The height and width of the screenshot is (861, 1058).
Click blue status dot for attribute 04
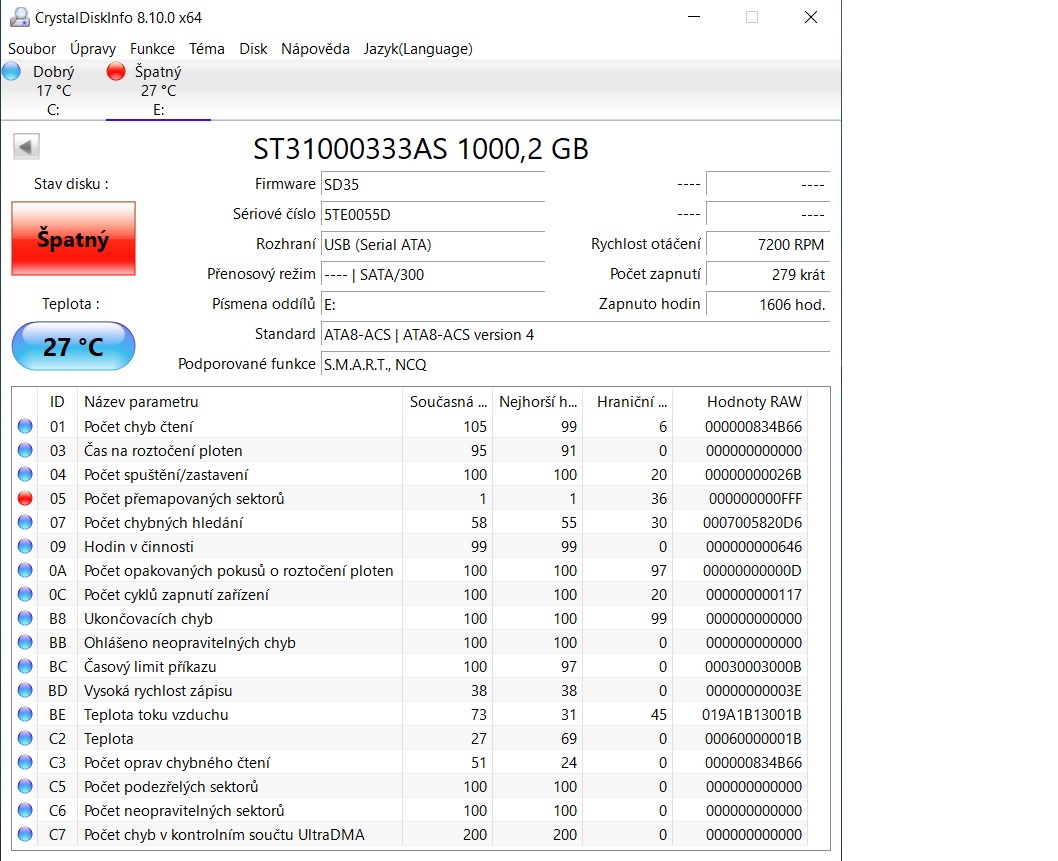(25, 474)
